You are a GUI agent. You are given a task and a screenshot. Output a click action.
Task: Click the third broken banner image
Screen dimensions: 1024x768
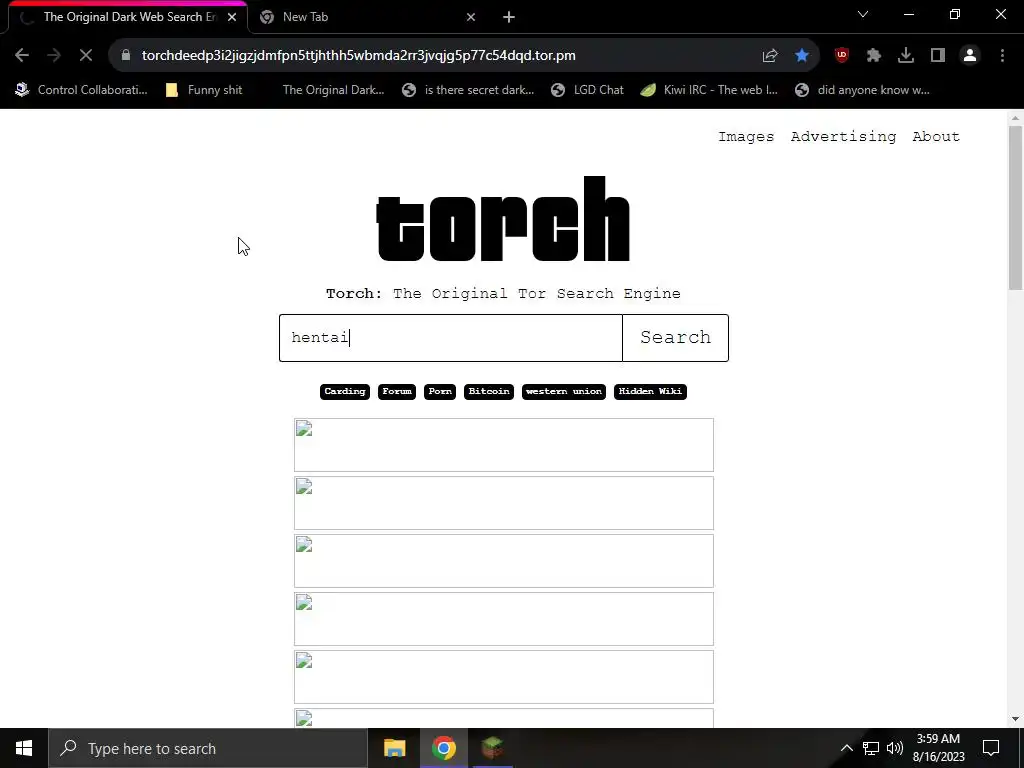click(504, 561)
